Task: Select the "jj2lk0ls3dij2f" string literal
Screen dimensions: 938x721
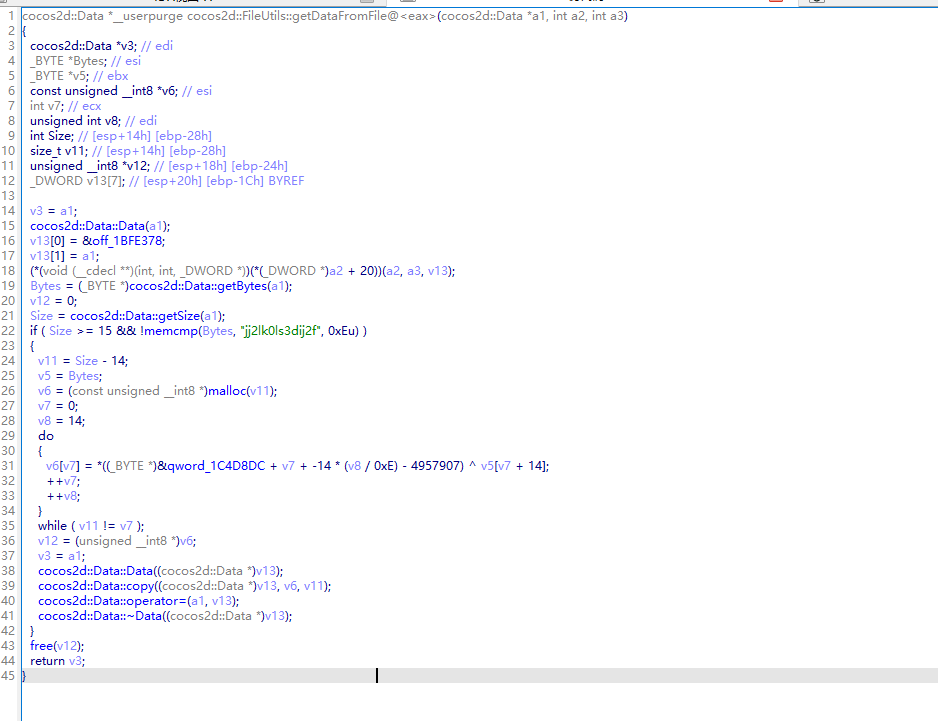Action: 283,331
